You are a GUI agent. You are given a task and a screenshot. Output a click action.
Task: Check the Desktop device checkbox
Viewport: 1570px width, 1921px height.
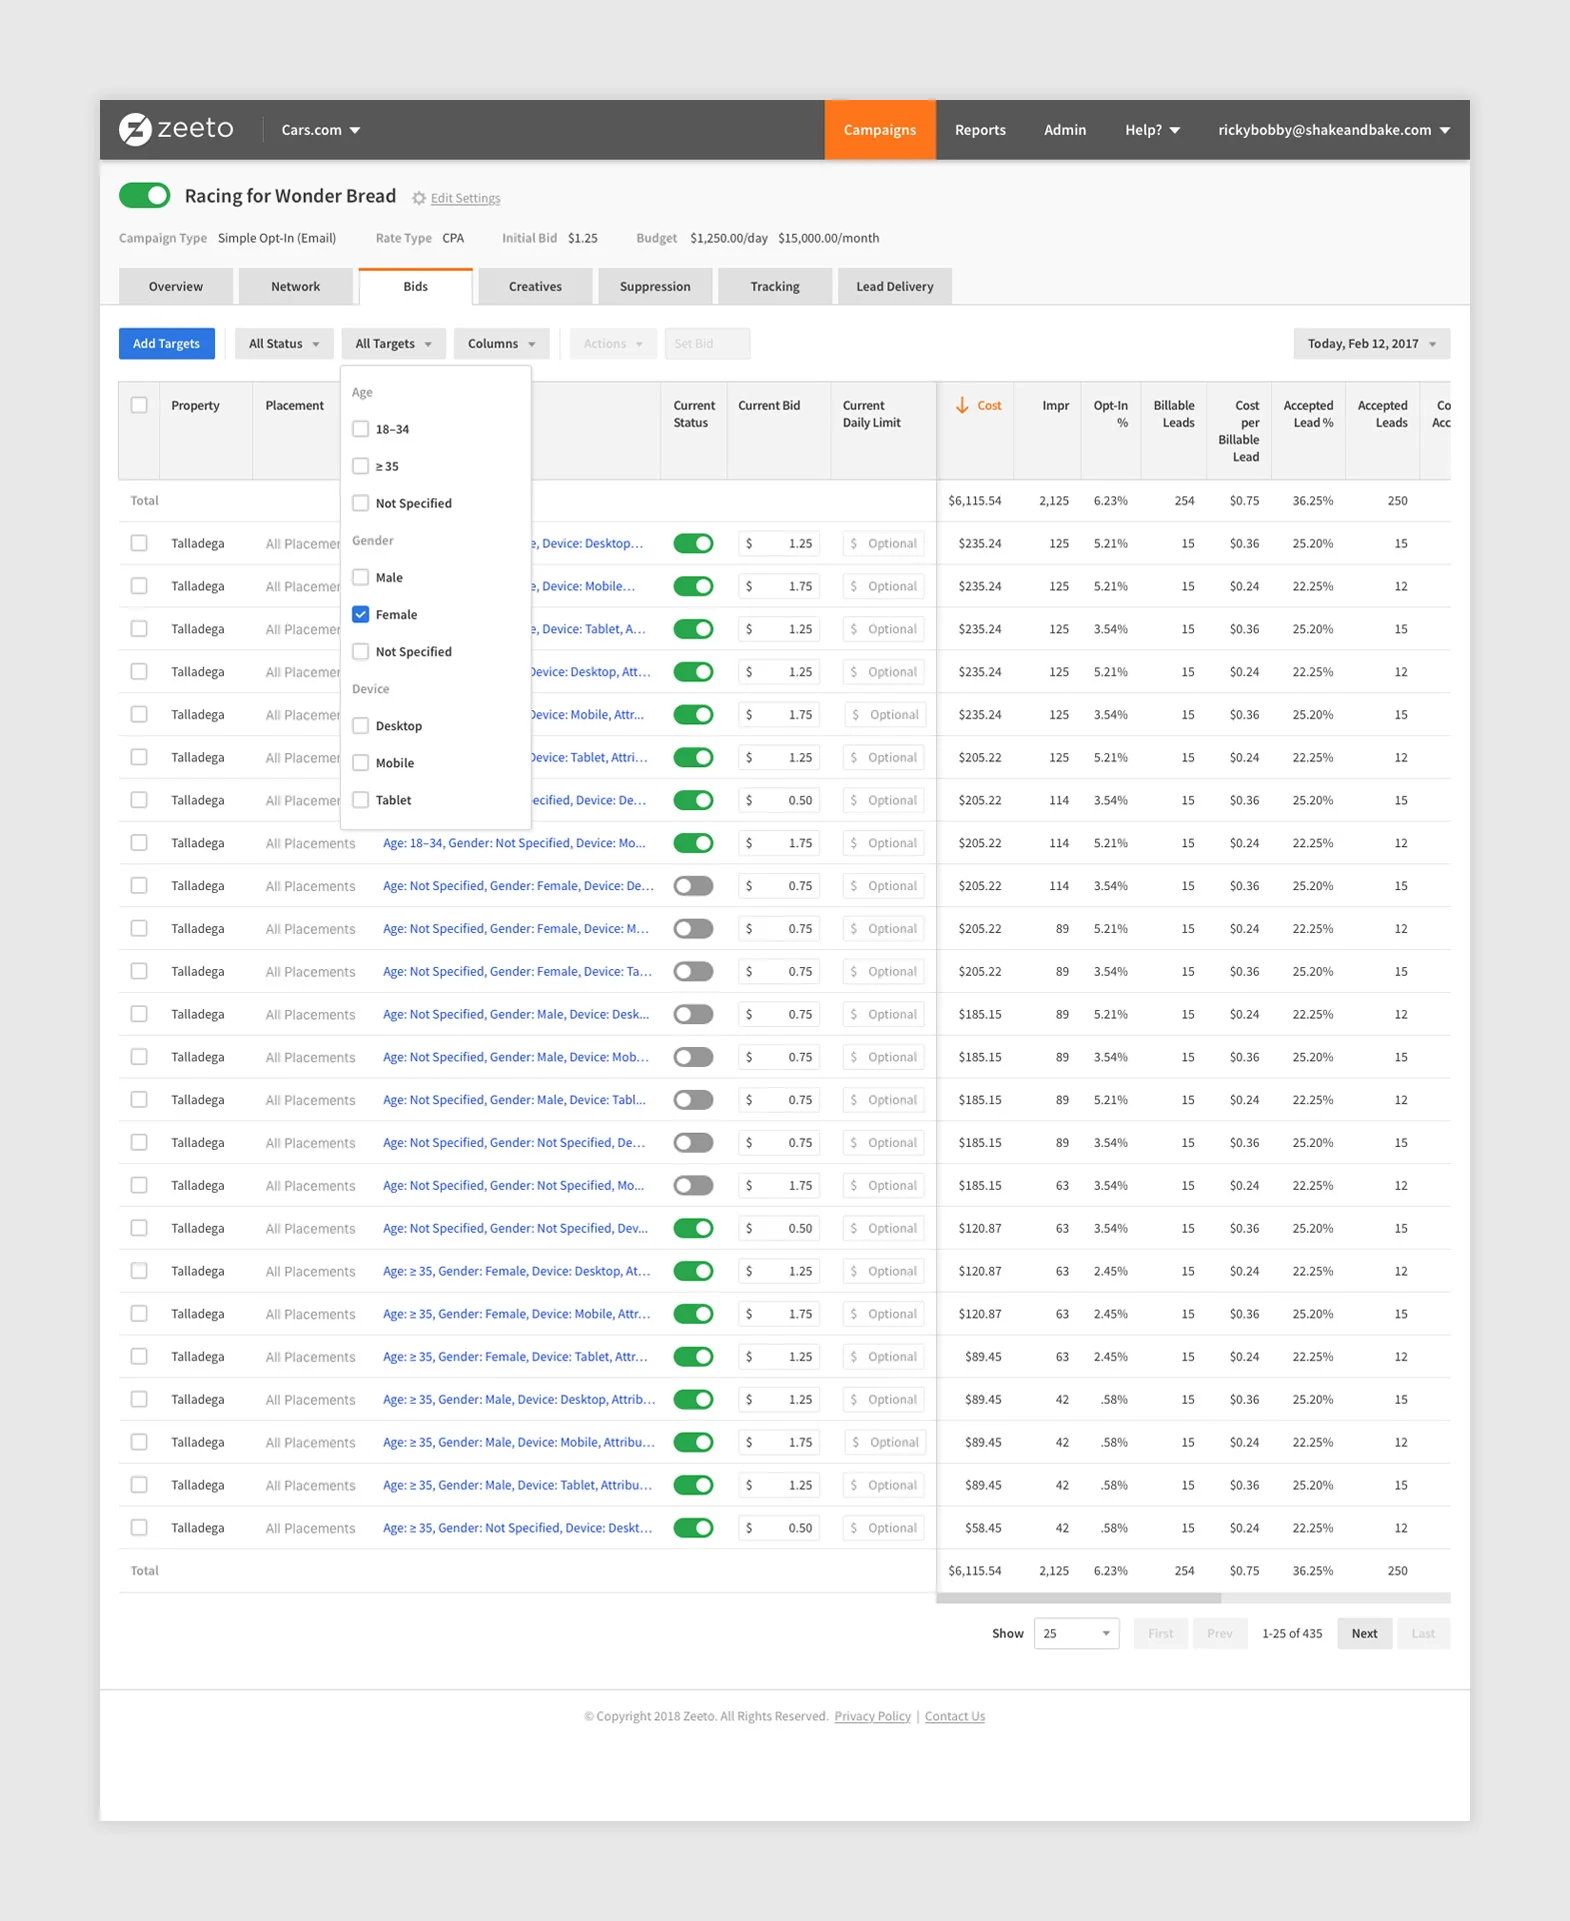point(361,726)
